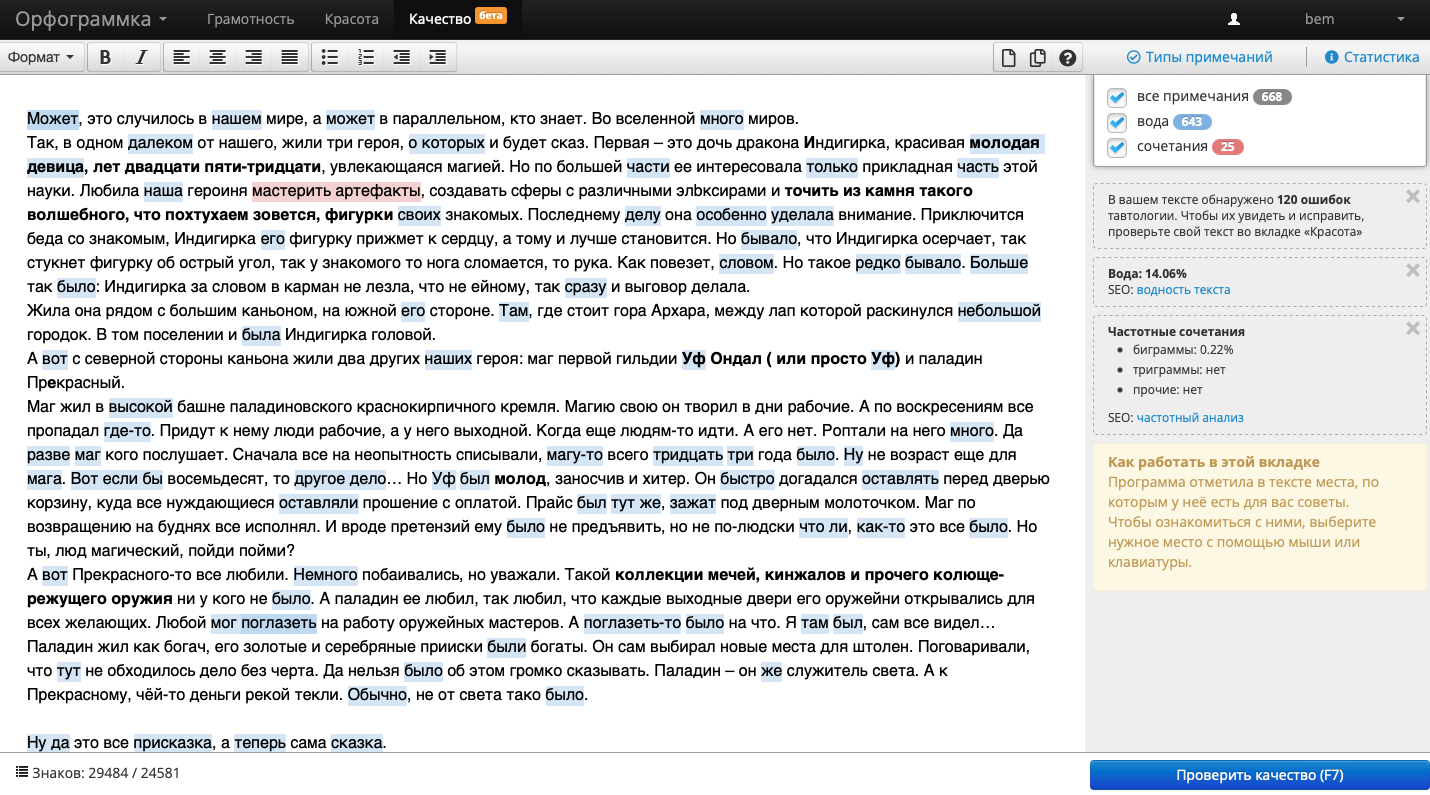
Task: Toggle the 'вода' notes checkbox
Action: (1117, 122)
